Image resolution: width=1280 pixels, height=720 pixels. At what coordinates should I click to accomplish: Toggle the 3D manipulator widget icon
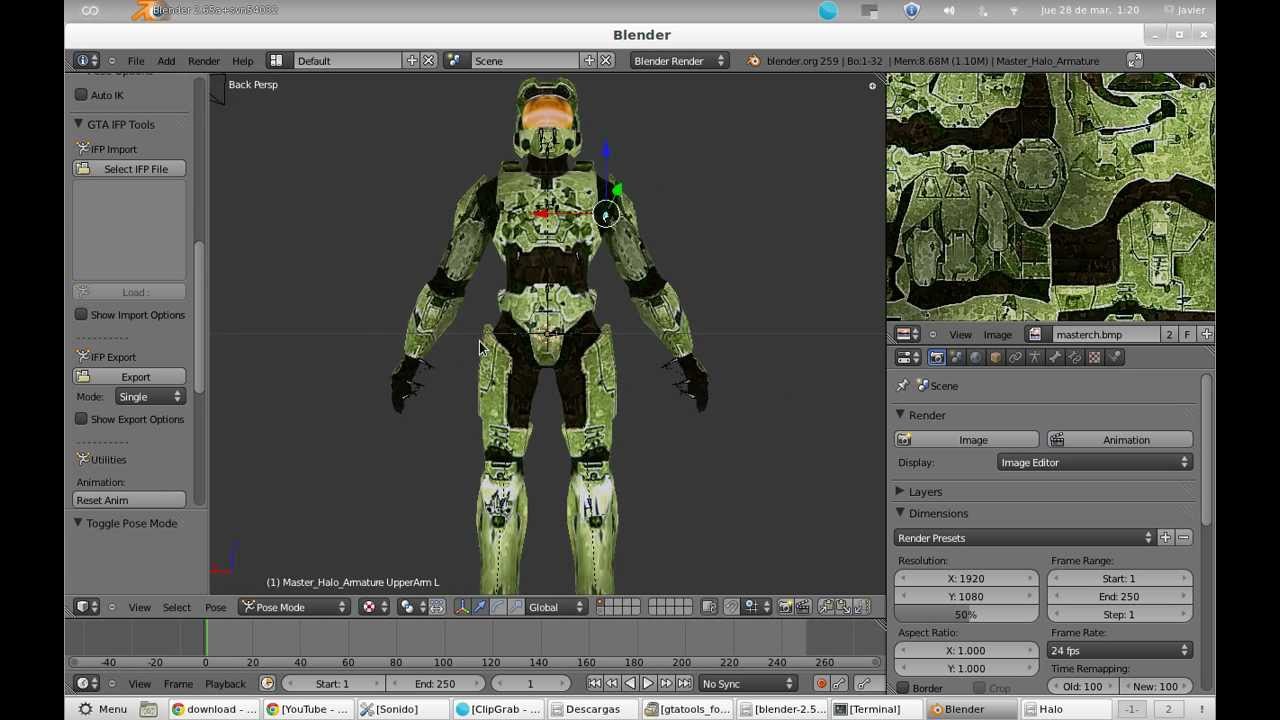click(461, 607)
